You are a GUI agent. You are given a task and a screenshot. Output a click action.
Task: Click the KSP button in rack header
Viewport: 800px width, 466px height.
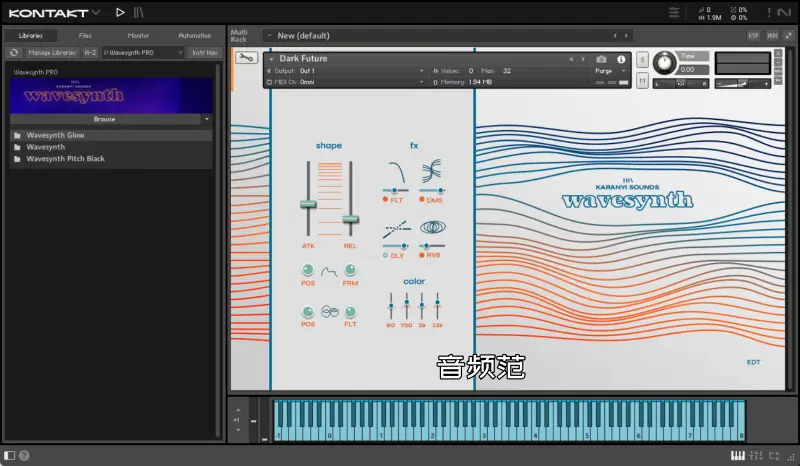[x=754, y=36]
